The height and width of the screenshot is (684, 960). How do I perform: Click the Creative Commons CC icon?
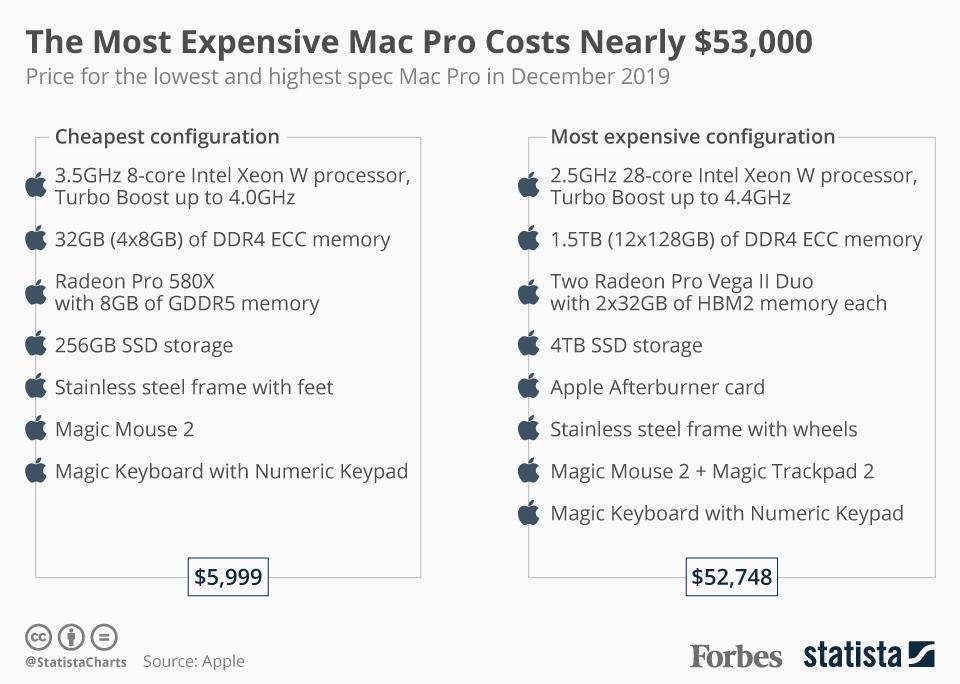[38, 637]
